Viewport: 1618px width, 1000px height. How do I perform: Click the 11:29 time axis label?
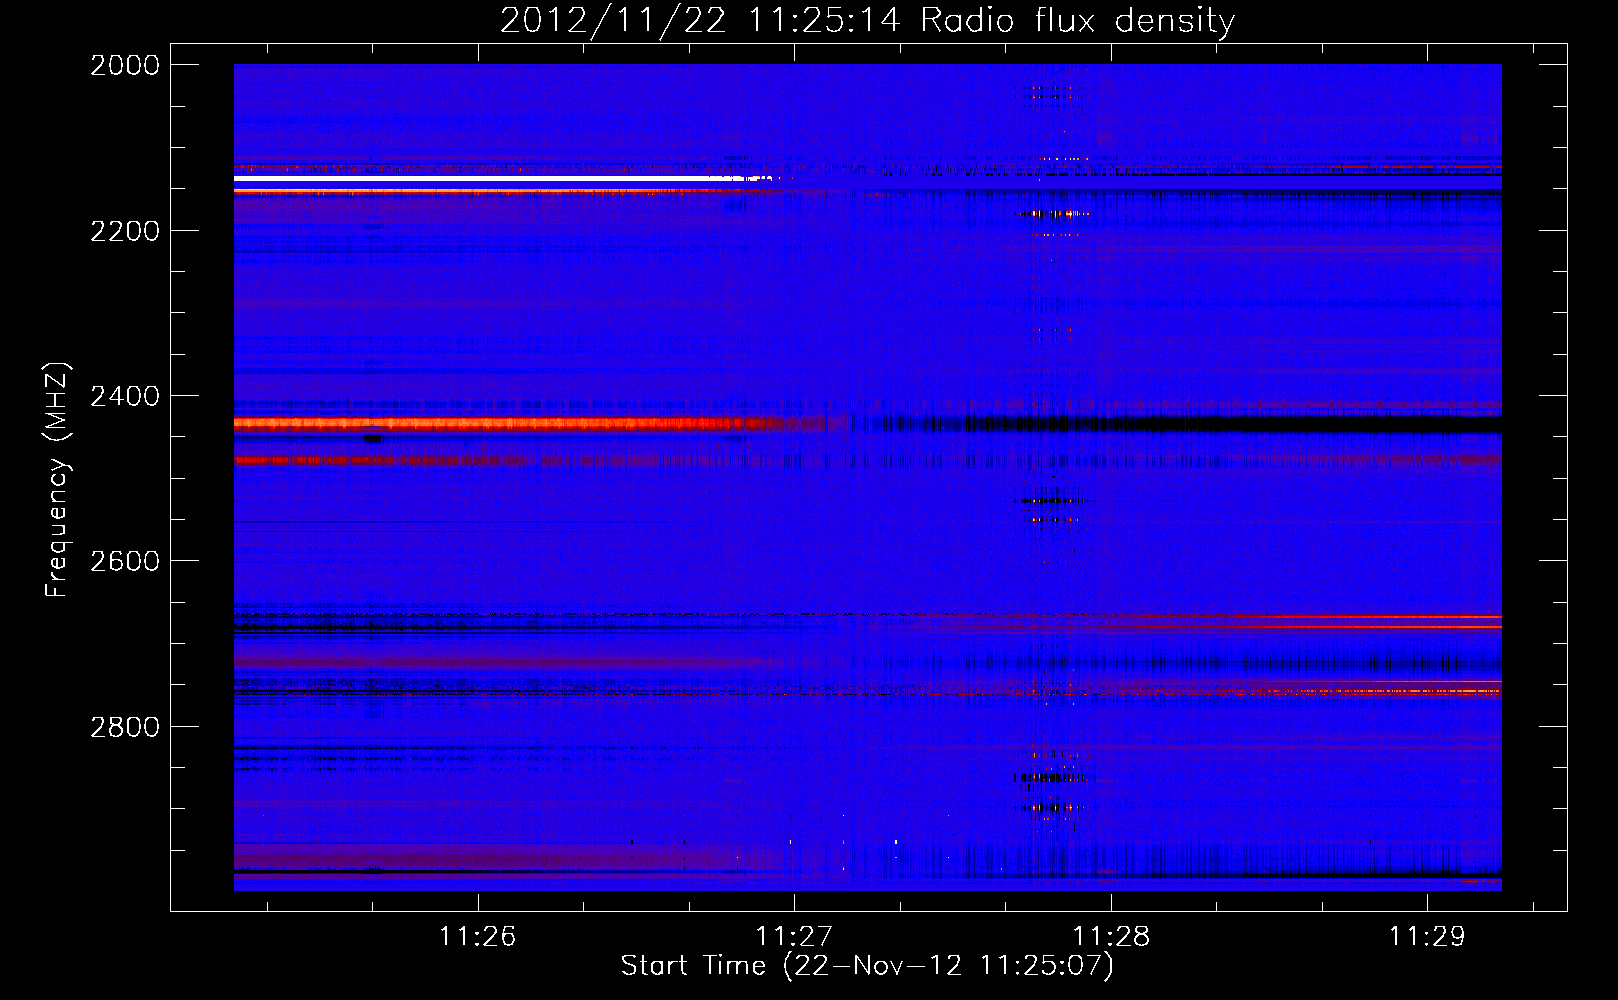(1427, 936)
